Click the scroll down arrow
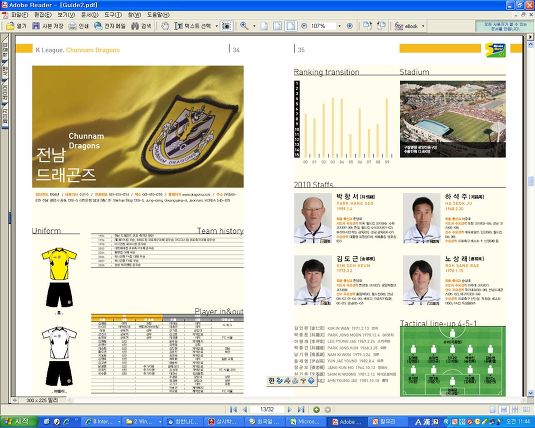Screen dimensions: 535x428 coord(531,393)
